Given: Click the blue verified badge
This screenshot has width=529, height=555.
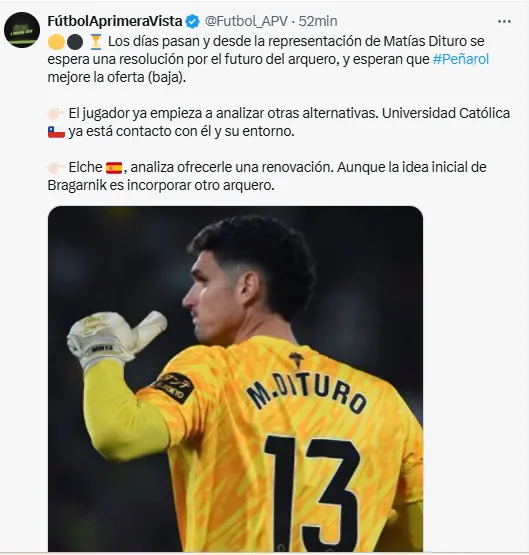Looking at the screenshot, I should coord(192,22).
